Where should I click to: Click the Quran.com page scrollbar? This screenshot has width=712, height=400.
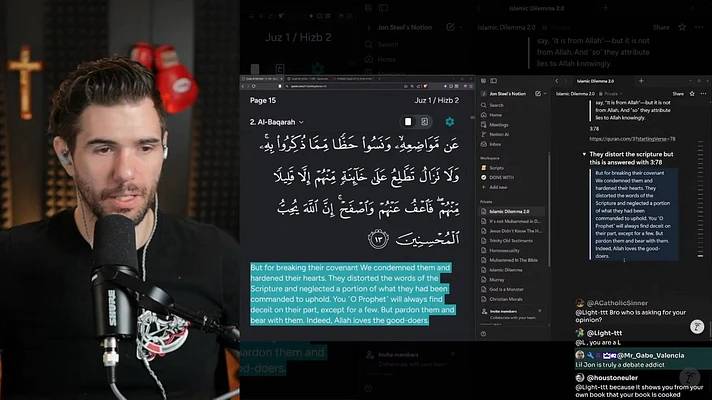tap(473, 117)
